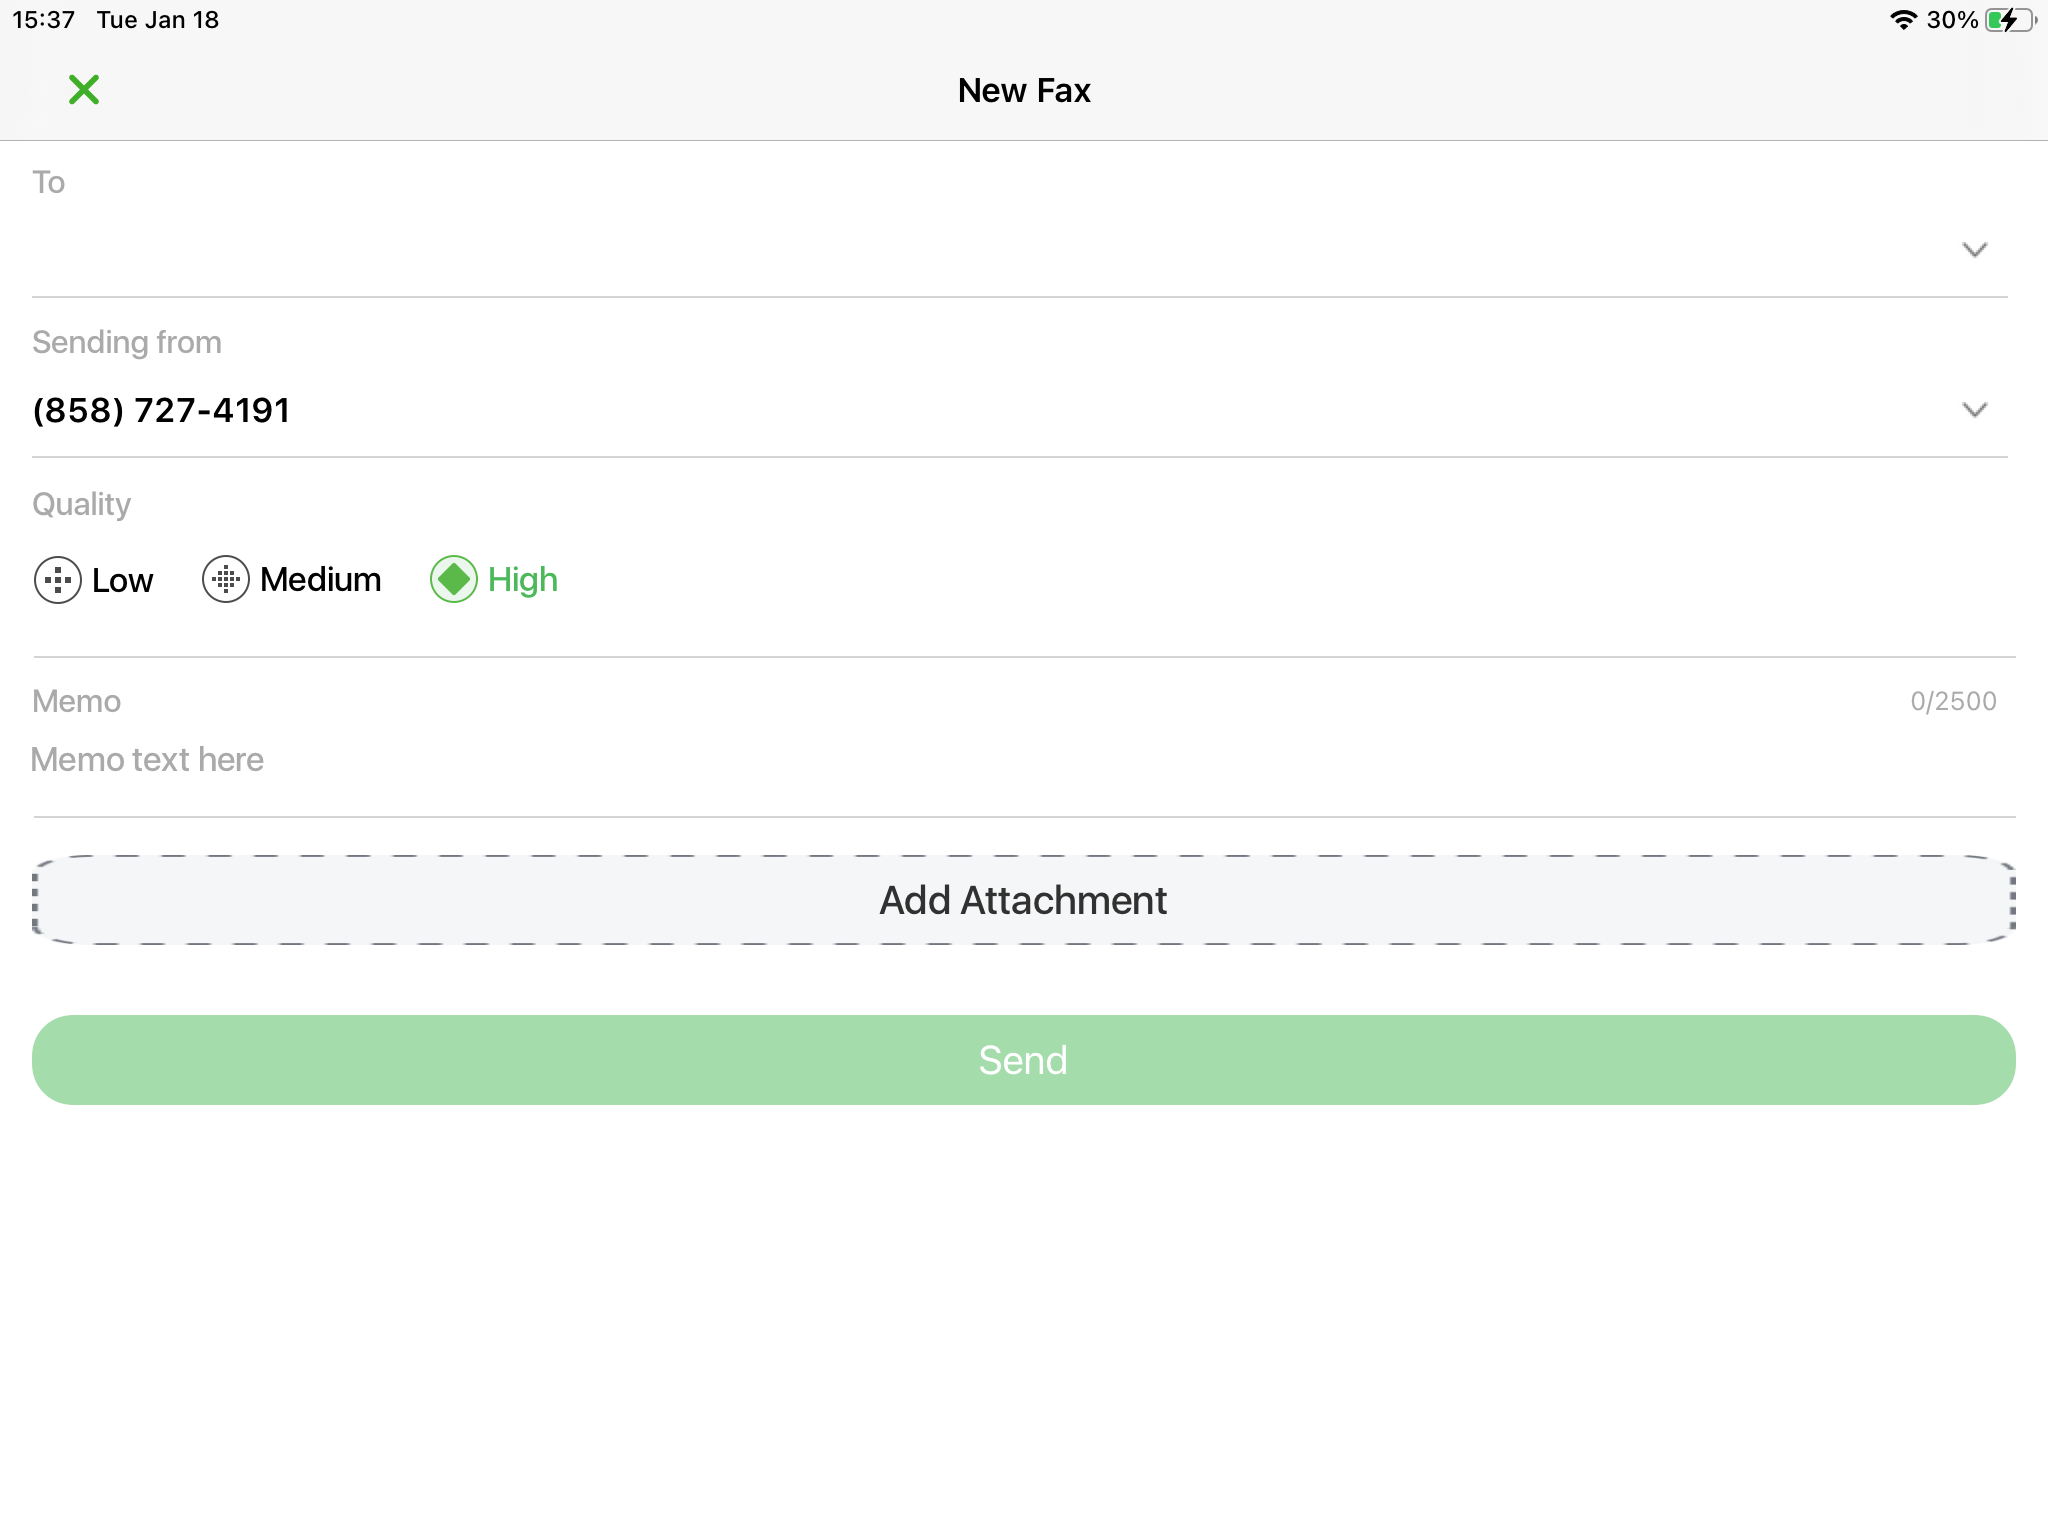Close the New Fax screen with green X
The height and width of the screenshot is (1536, 2048).
[84, 90]
